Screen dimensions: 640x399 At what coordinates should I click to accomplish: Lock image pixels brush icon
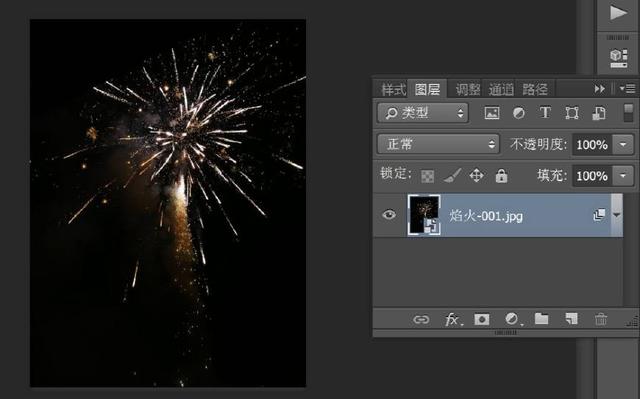click(452, 176)
